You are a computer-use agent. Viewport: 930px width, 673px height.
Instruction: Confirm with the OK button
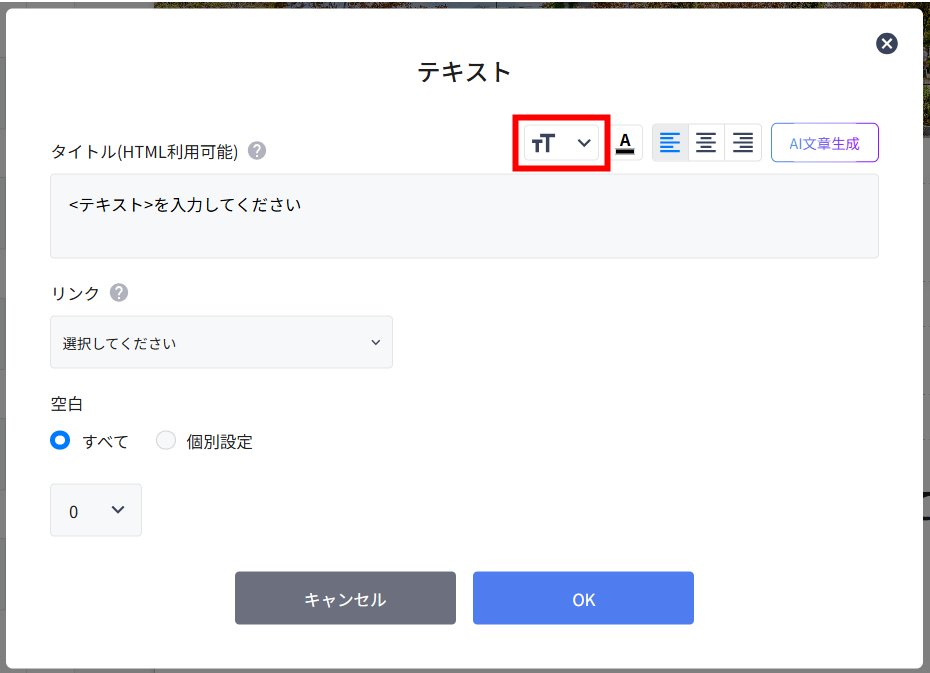click(x=583, y=598)
